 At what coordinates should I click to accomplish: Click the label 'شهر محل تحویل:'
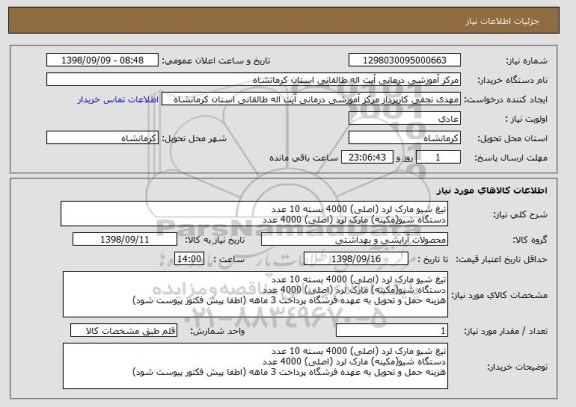[x=195, y=138]
